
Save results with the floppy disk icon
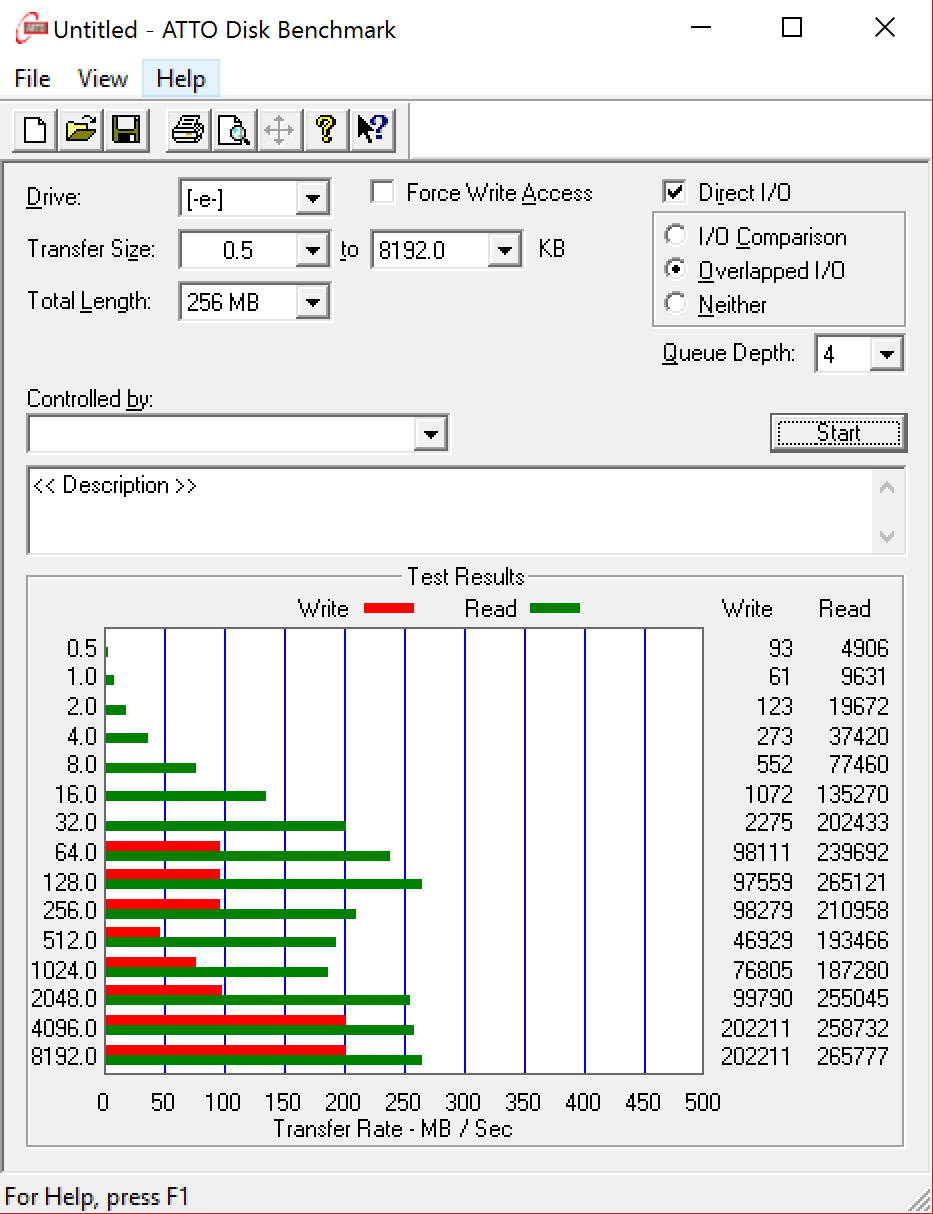126,130
